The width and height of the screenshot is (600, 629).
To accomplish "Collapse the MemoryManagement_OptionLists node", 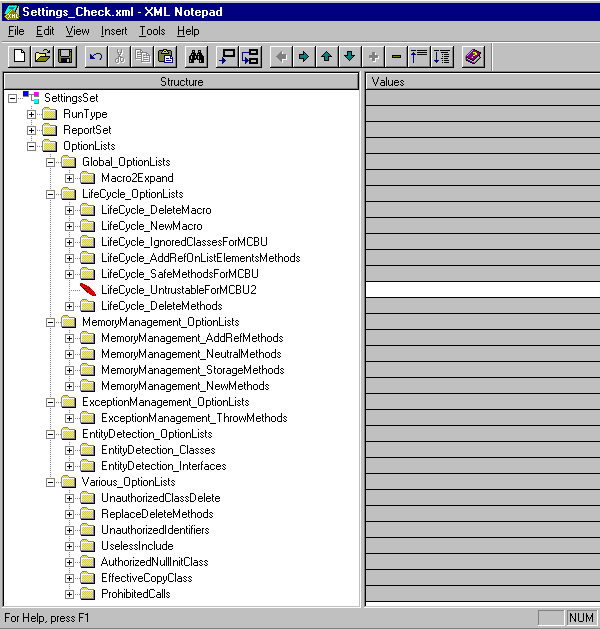I will point(50,322).
